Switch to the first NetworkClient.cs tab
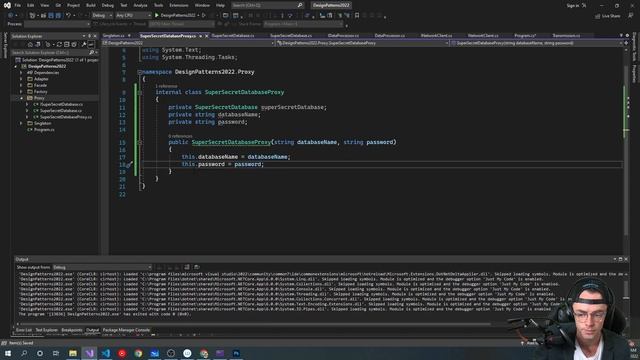Image resolution: width=640 pixels, height=360 pixels. pyautogui.click(x=436, y=36)
